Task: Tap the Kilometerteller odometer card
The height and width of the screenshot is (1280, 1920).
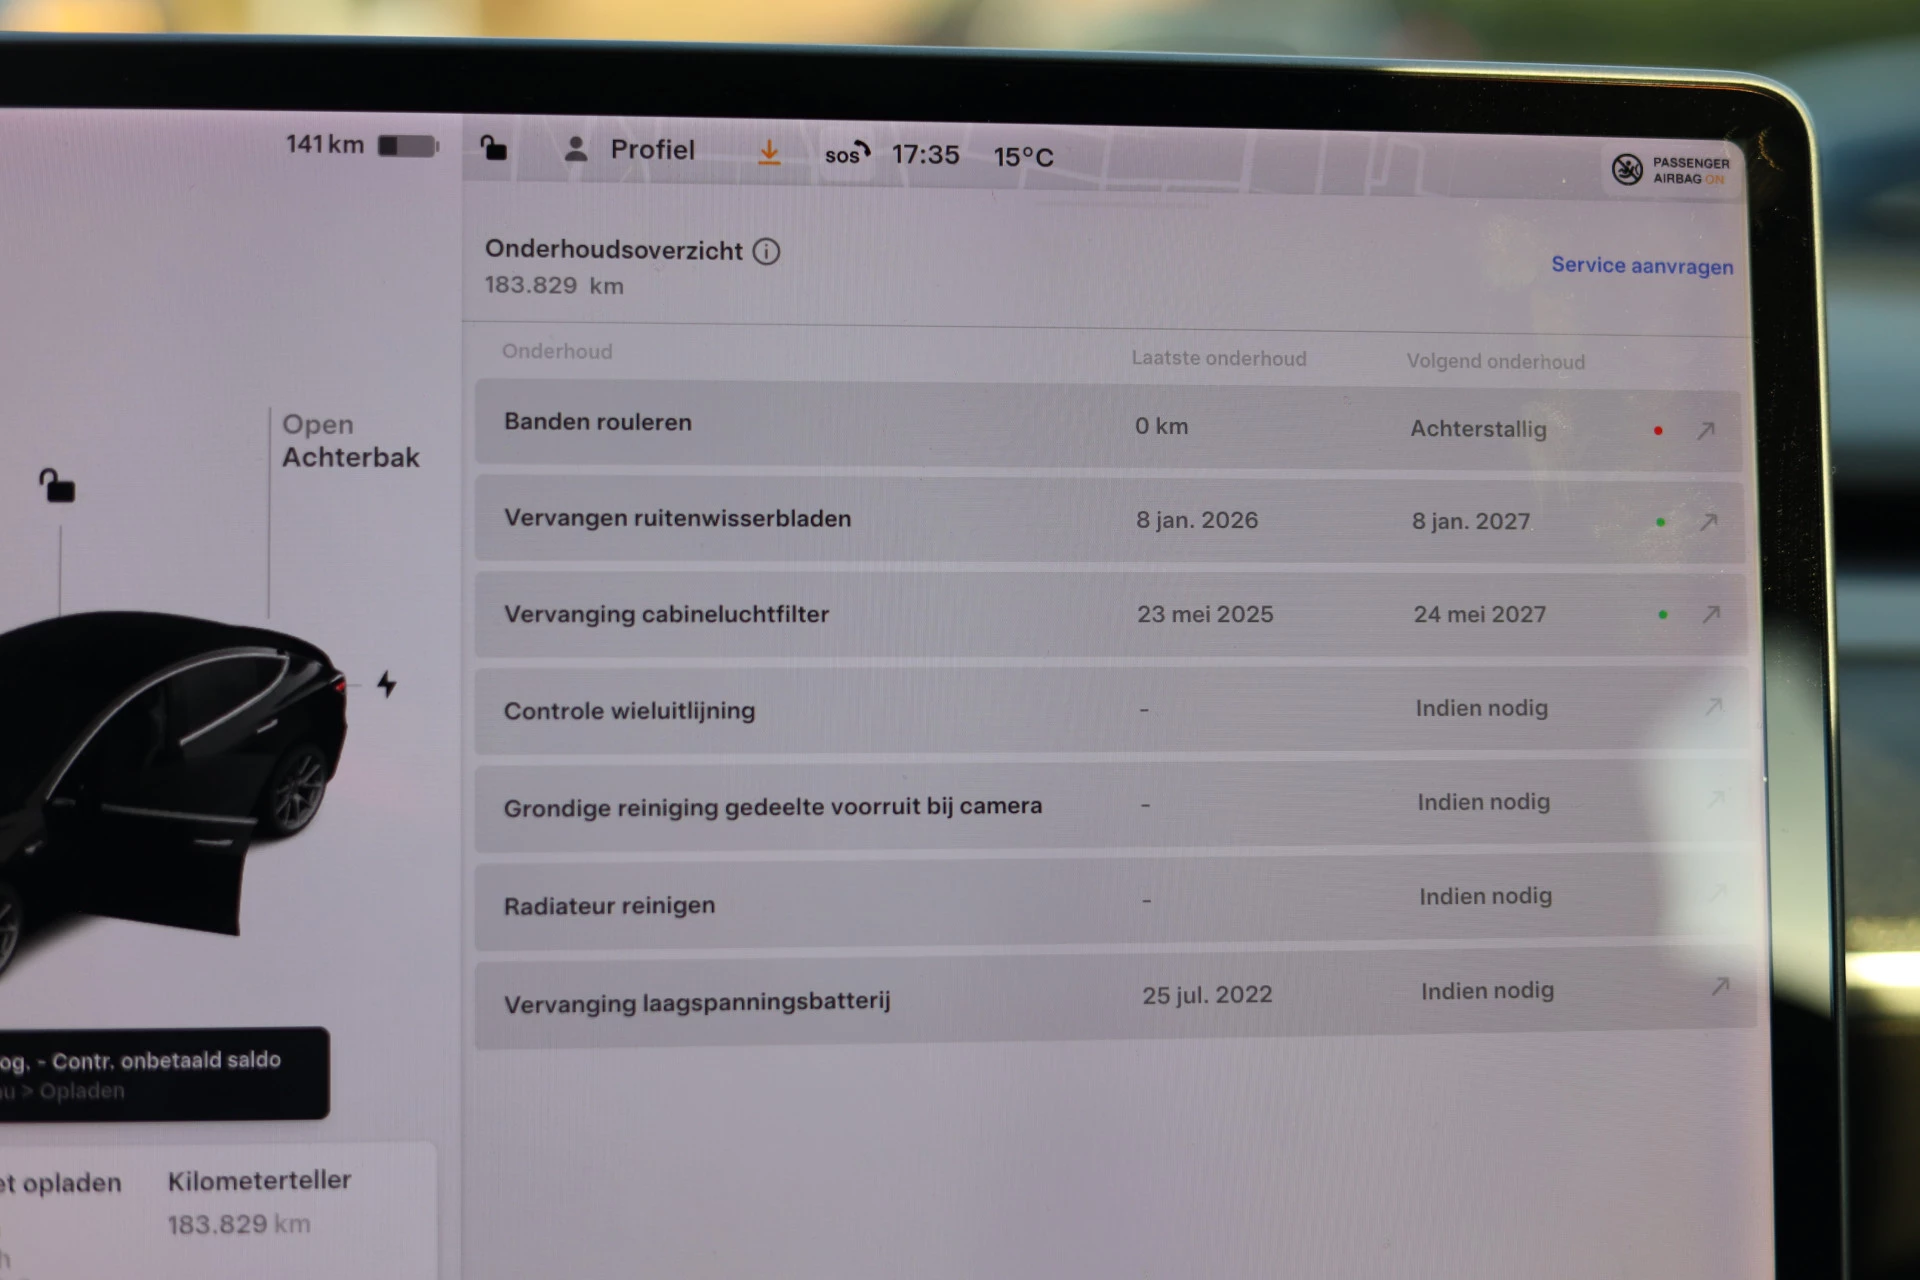Action: [x=258, y=1201]
